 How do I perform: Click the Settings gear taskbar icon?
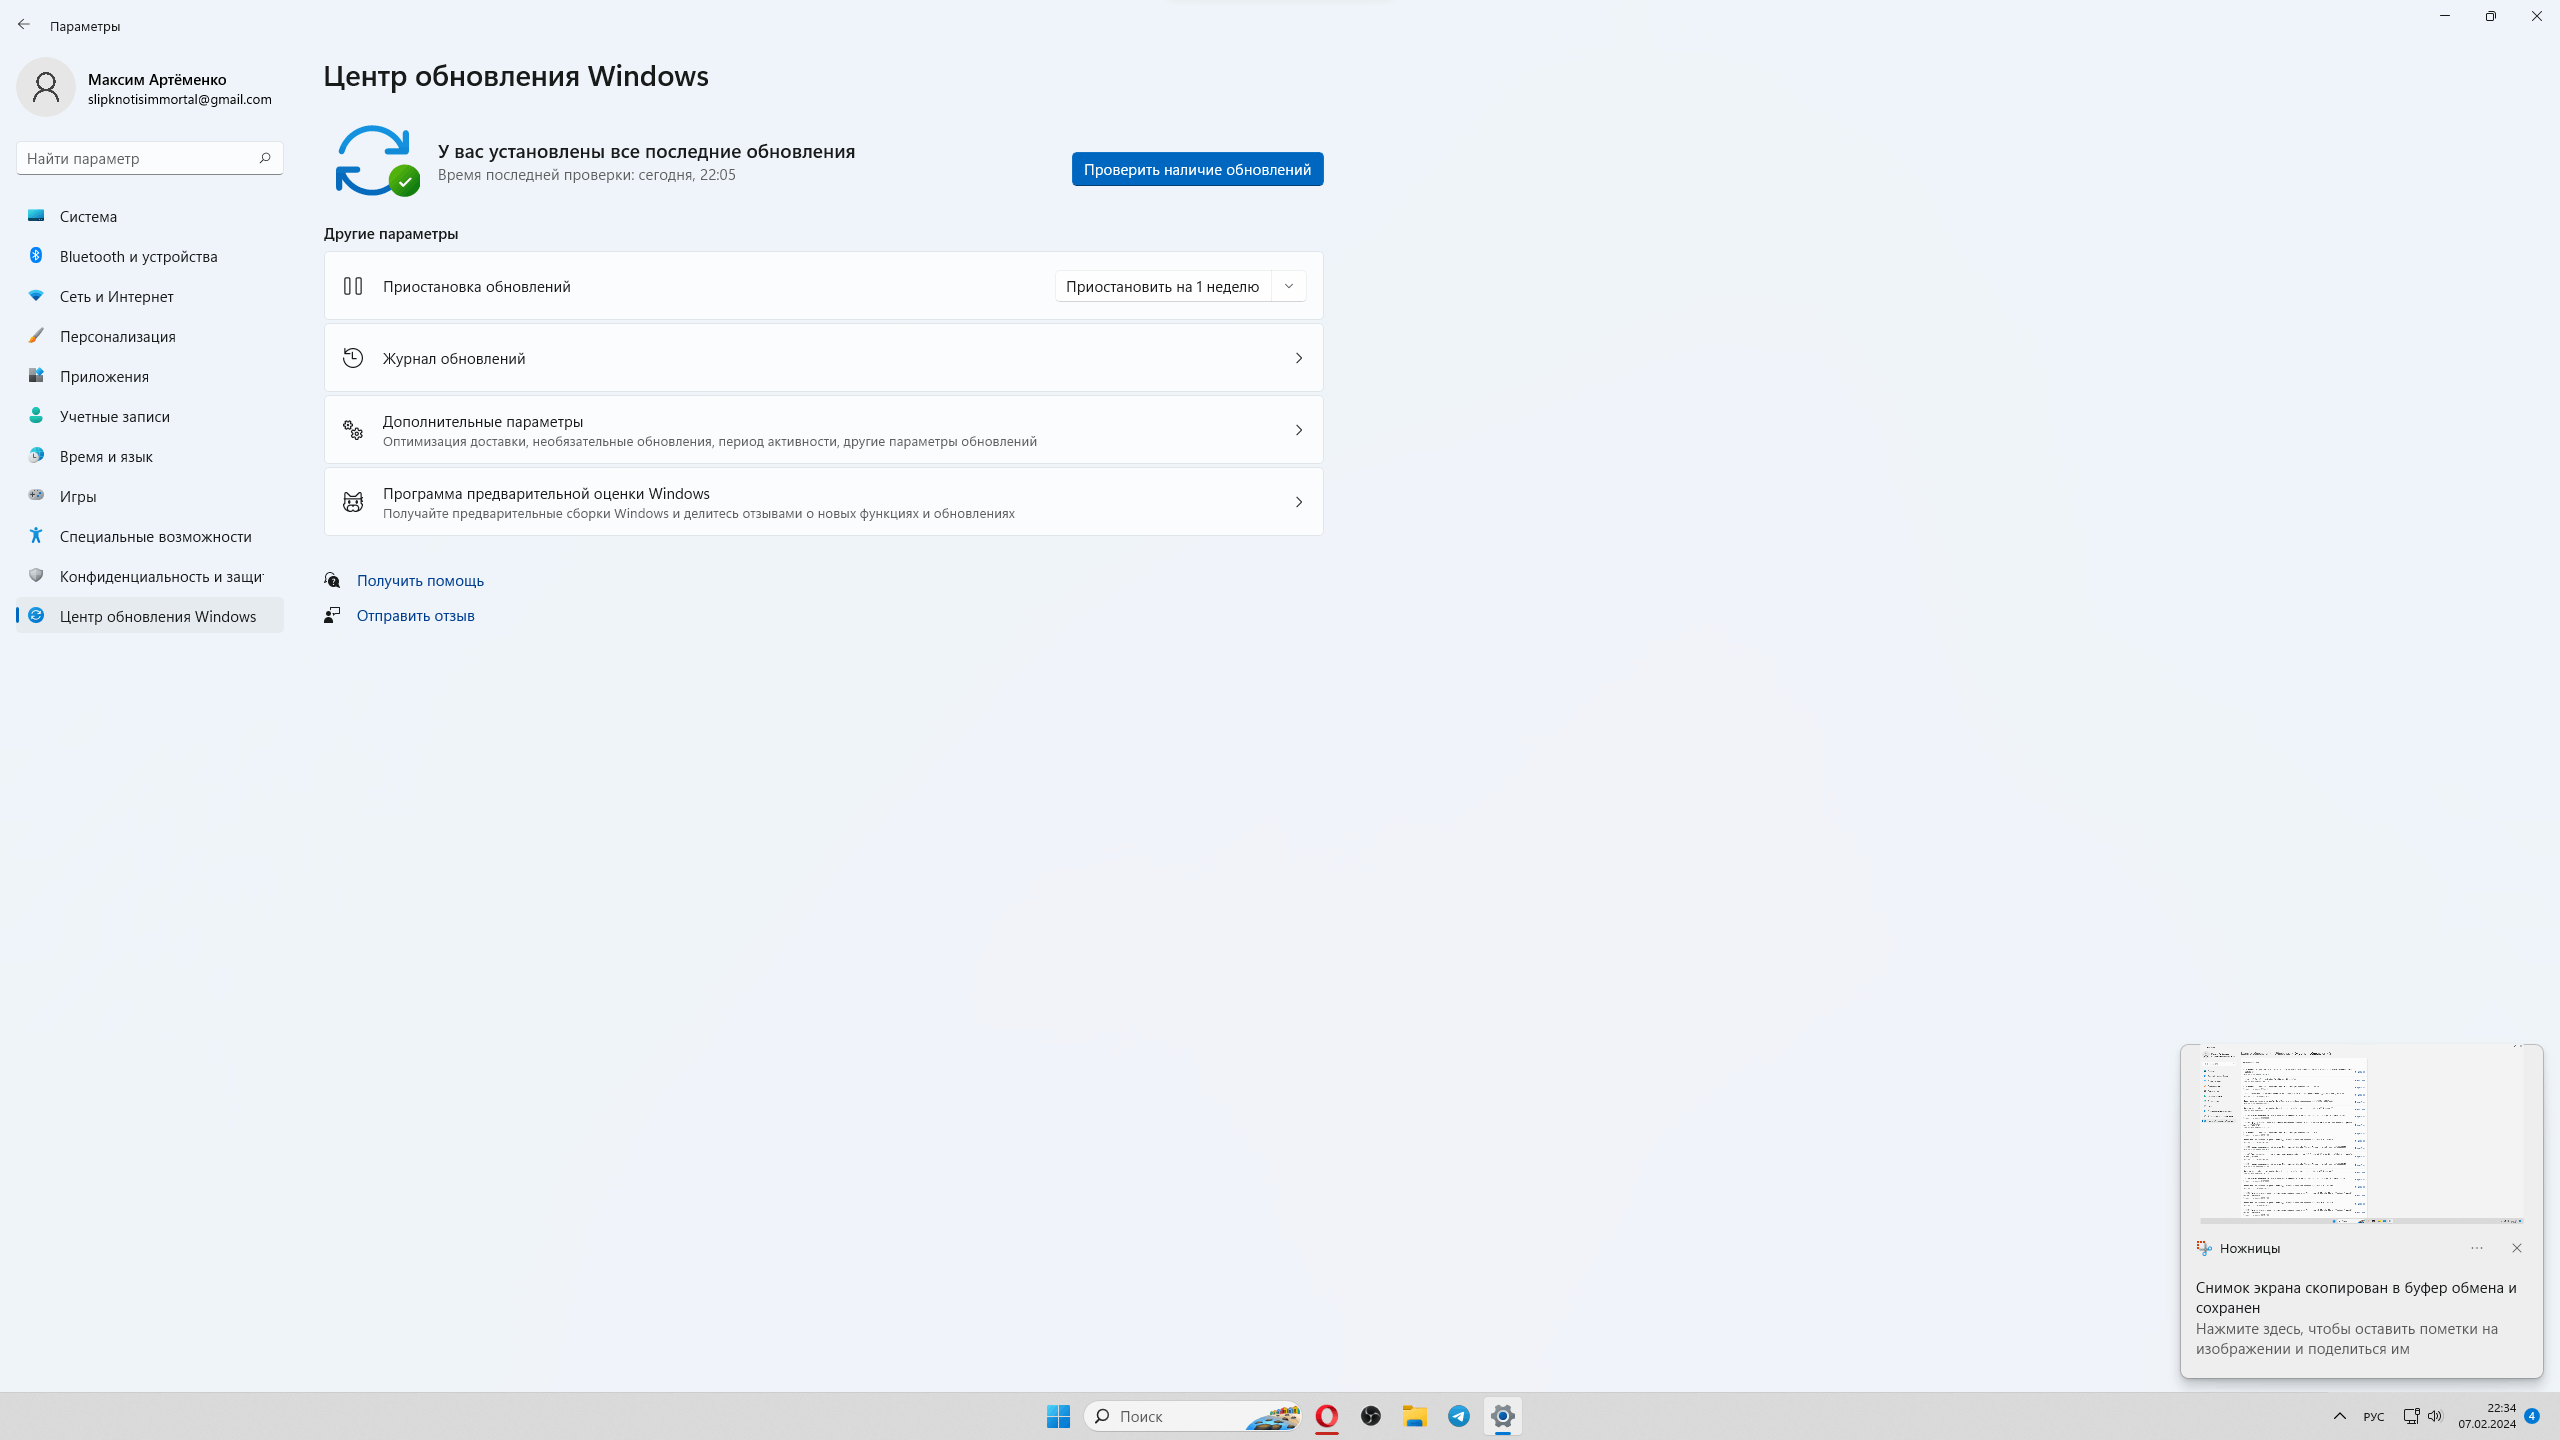[x=1503, y=1416]
